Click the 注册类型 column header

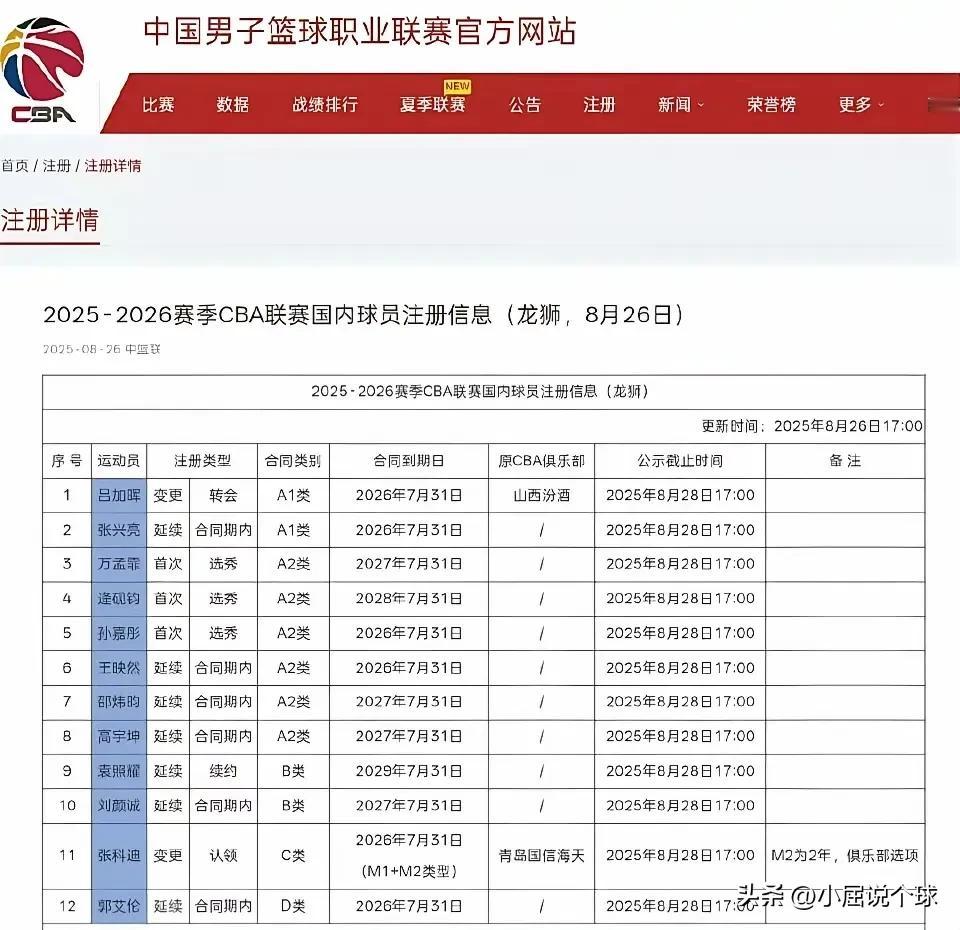[202, 461]
